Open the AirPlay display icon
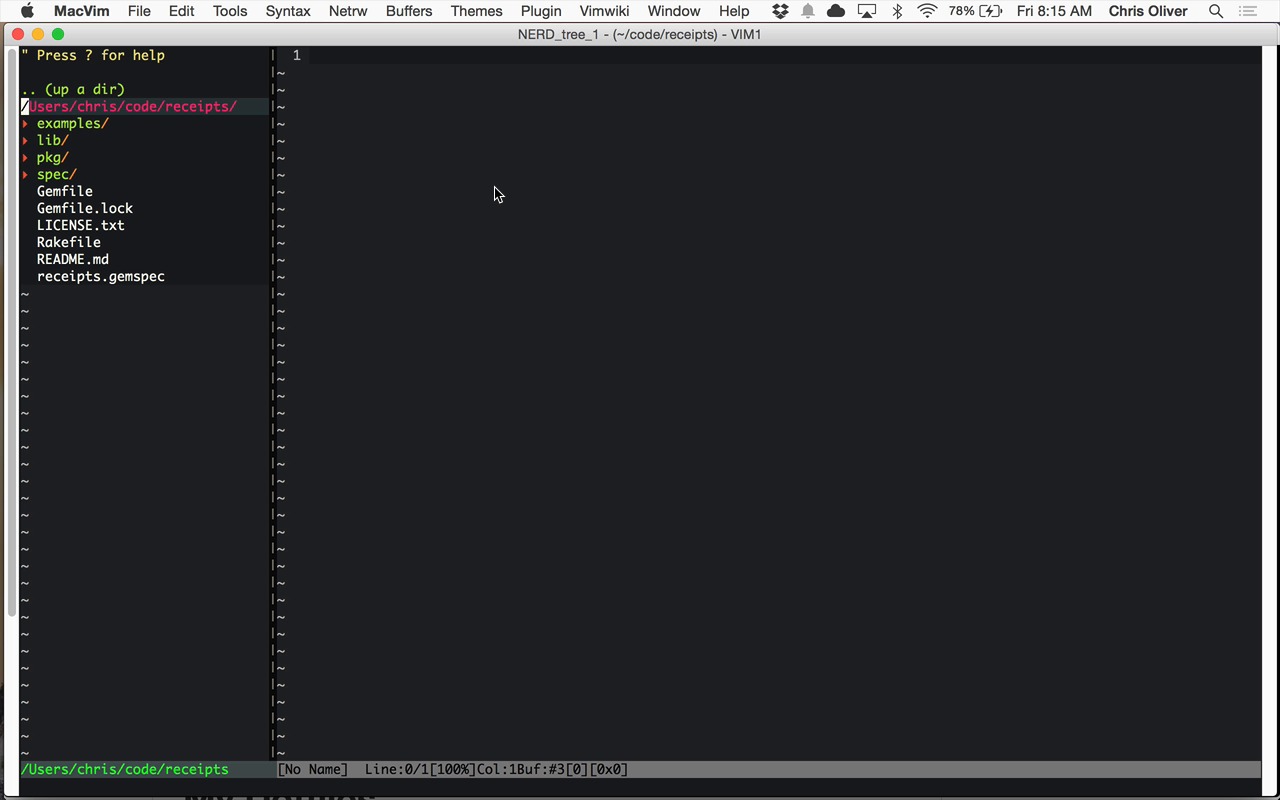This screenshot has height=800, width=1280. 867,11
